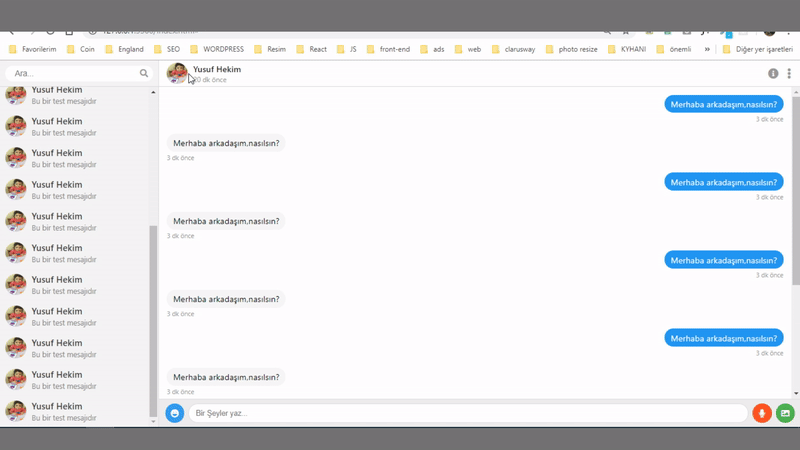800x450 pixels.
Task: Open the conversation info icon
Action: [773, 73]
